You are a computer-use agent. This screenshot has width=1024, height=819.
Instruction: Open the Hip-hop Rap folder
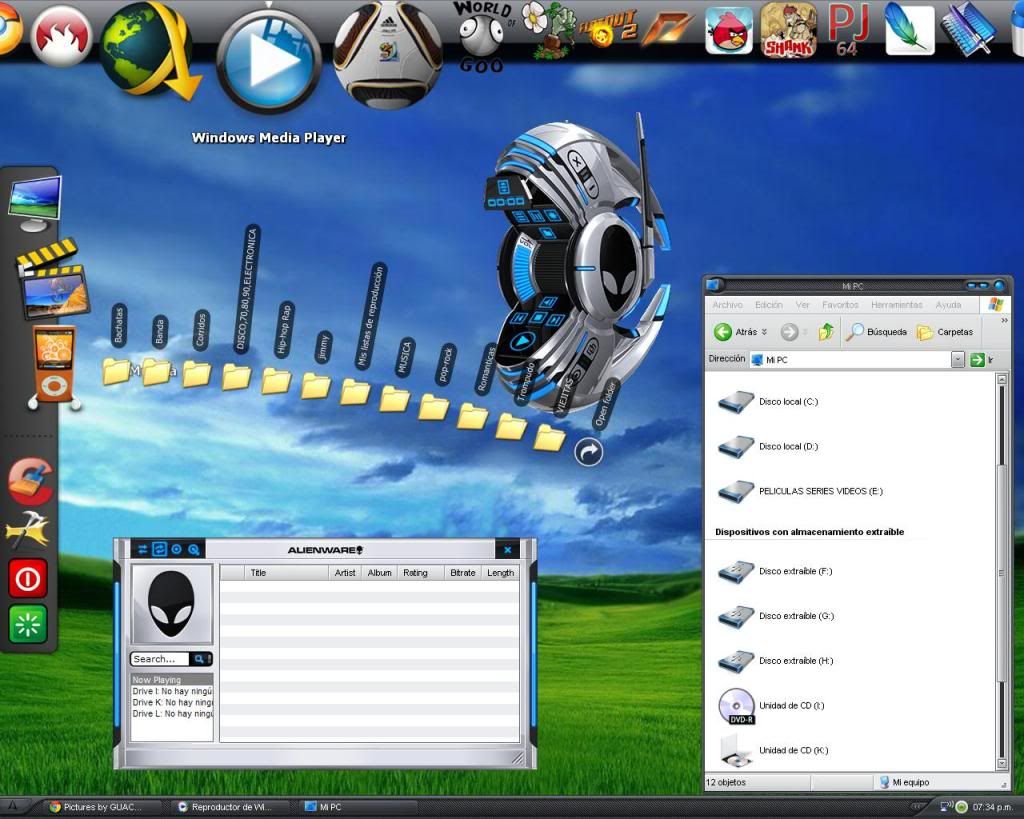pyautogui.click(x=276, y=381)
